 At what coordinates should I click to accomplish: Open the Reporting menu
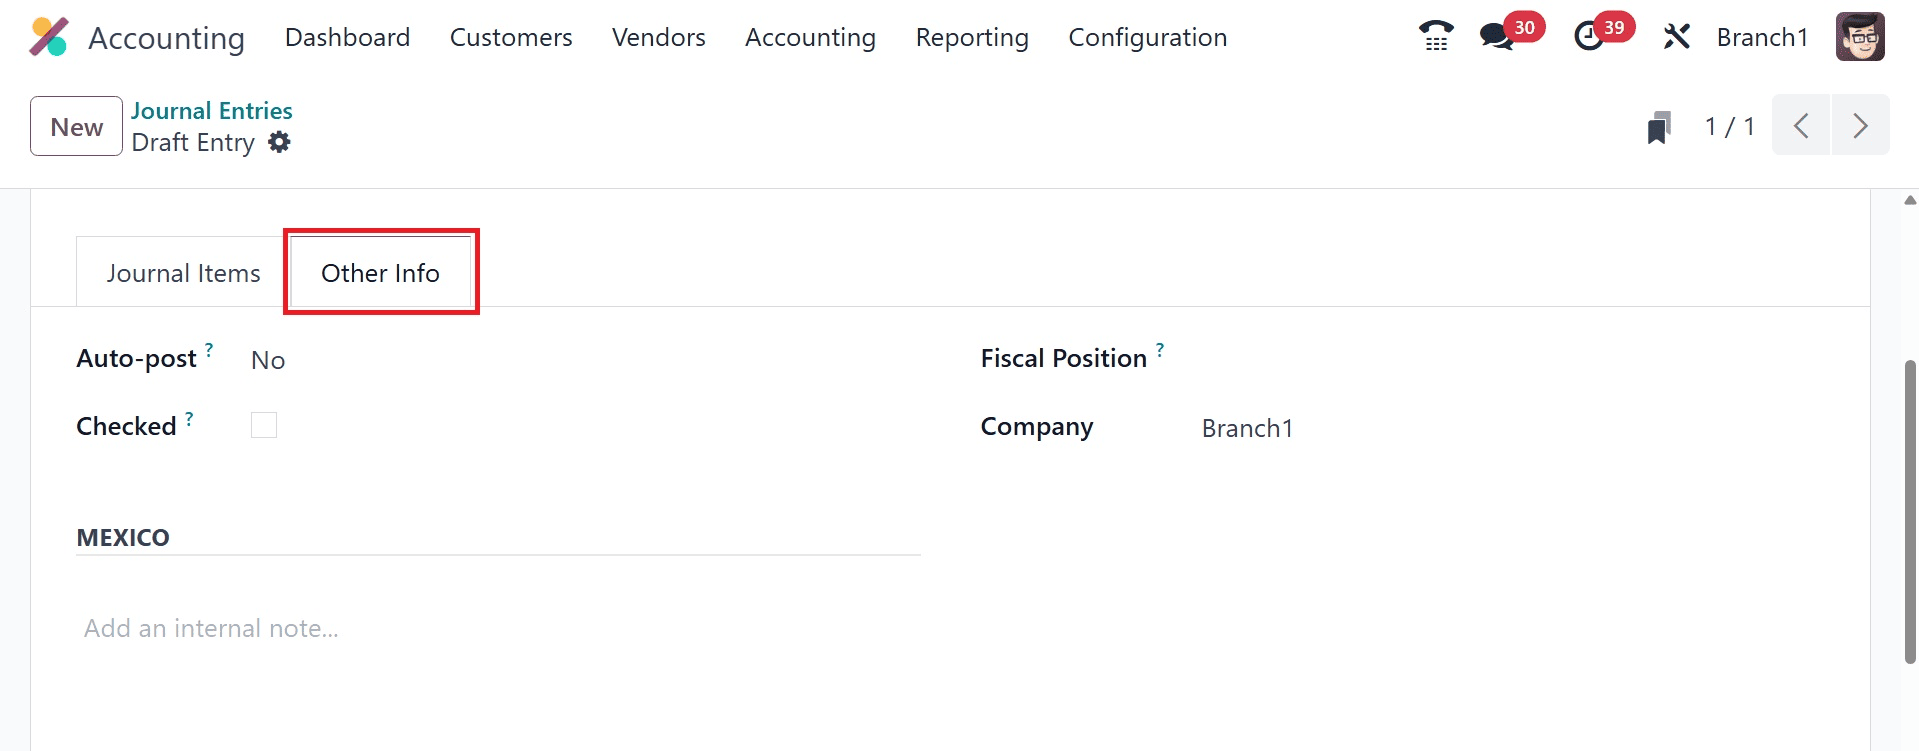[x=972, y=37]
